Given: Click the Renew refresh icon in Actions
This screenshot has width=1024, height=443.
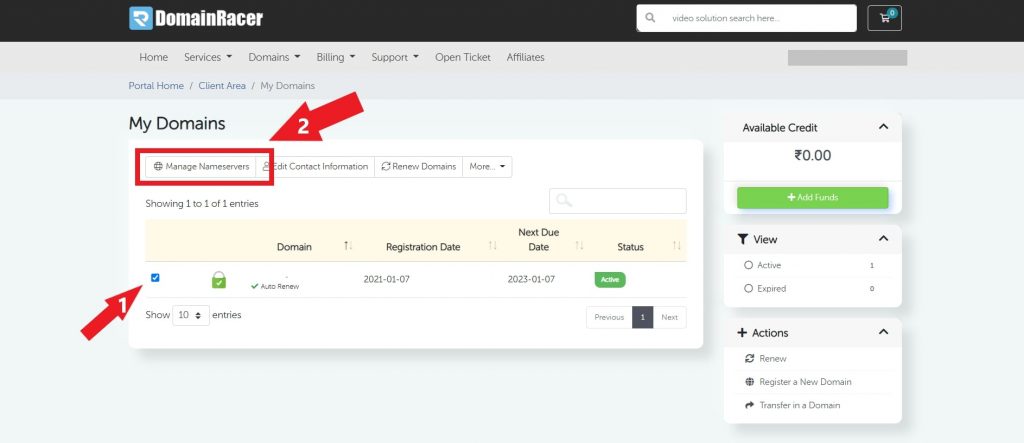Looking at the screenshot, I should [x=750, y=359].
